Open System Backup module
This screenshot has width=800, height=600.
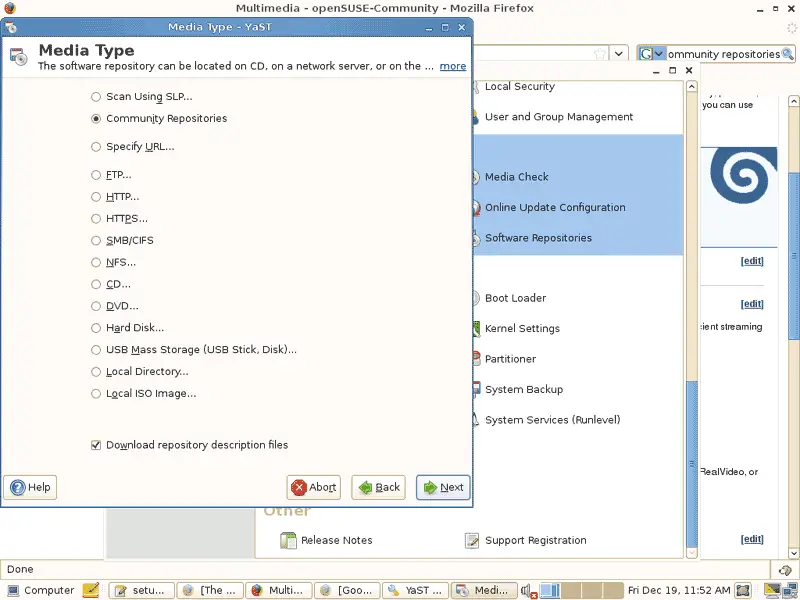click(x=524, y=390)
